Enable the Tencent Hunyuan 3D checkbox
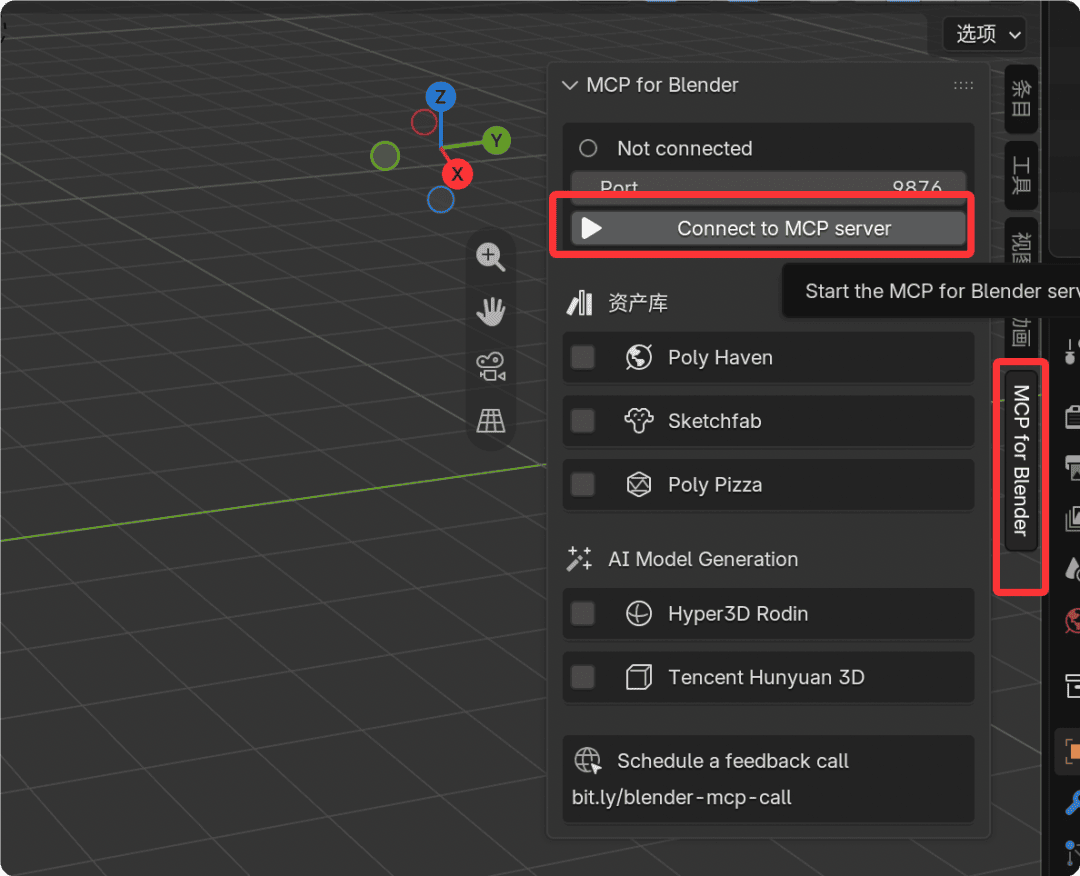Viewport: 1080px width, 876px height. [583, 677]
